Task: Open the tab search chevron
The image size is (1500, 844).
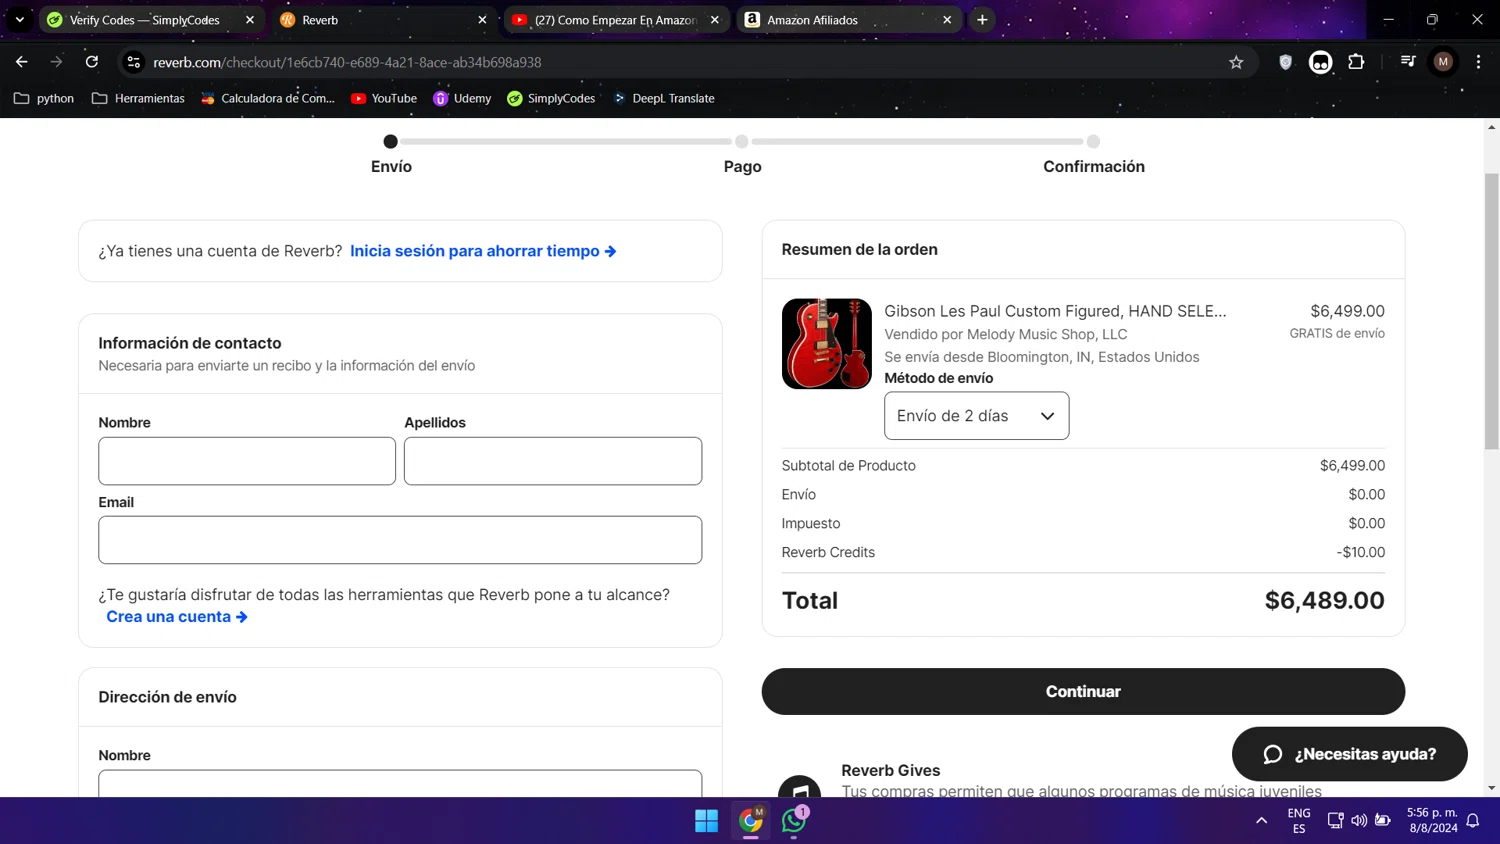Action: coord(20,20)
